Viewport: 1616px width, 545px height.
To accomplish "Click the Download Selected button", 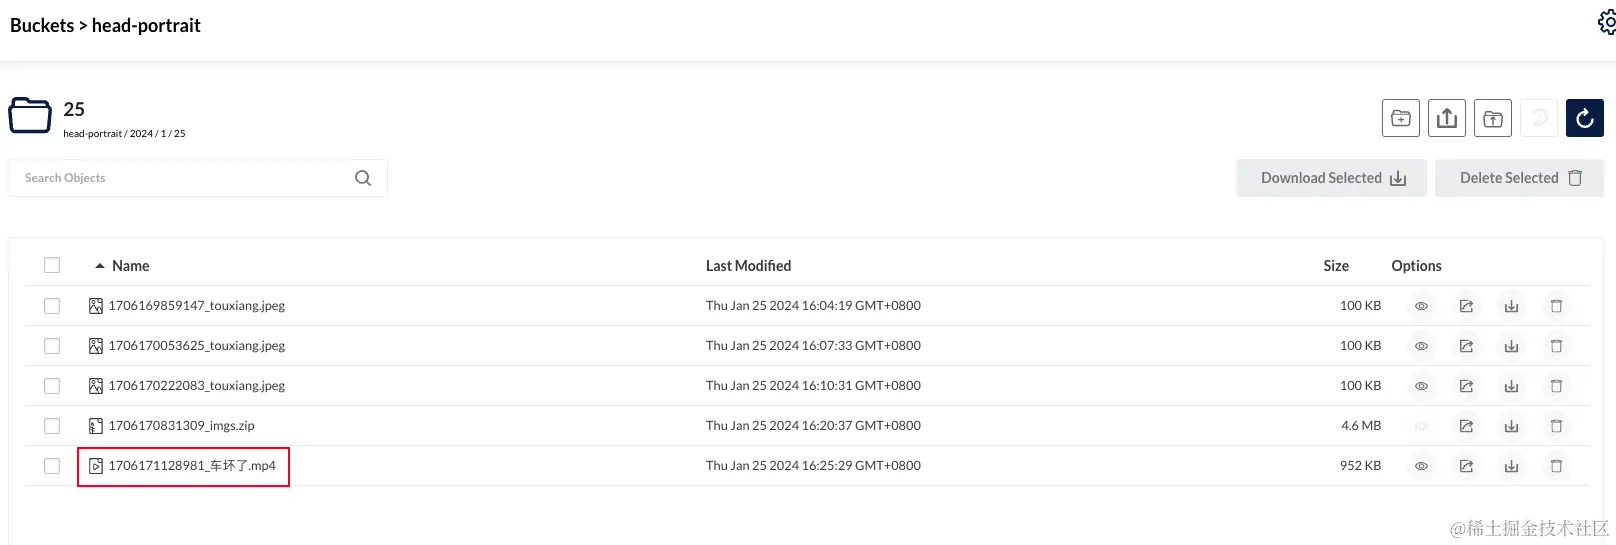I will [x=1331, y=178].
